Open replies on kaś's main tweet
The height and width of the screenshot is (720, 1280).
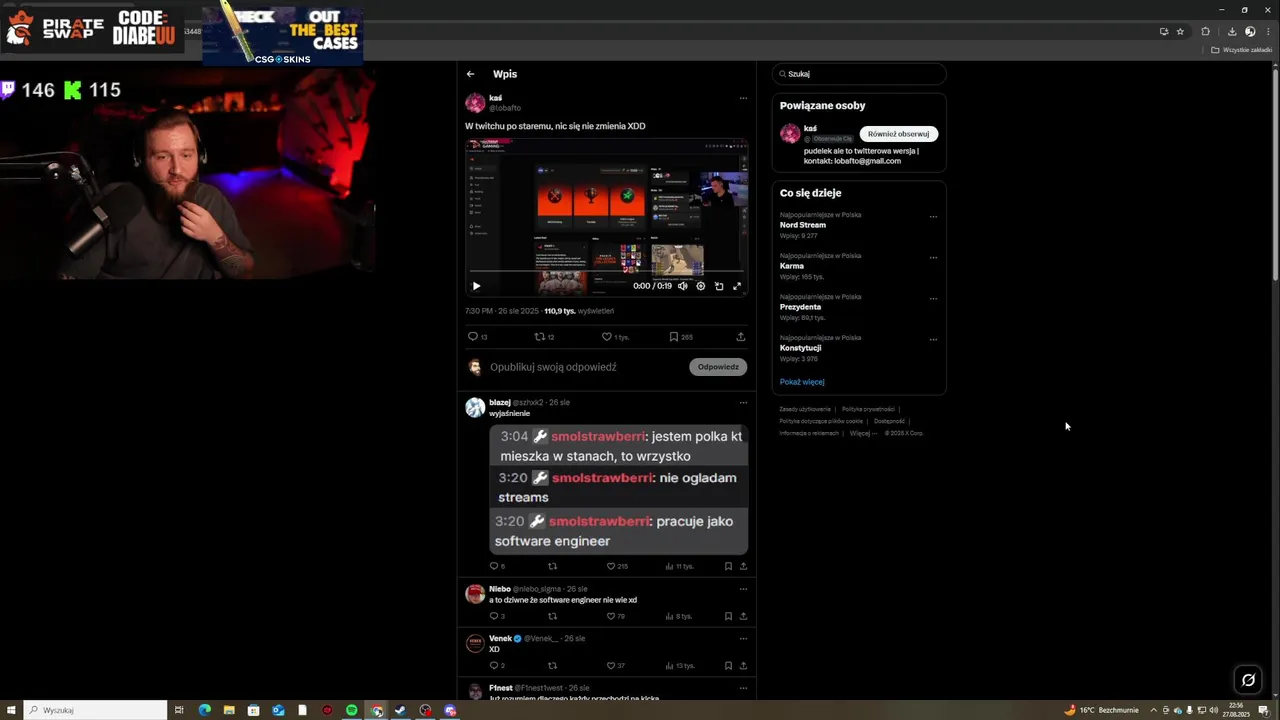477,337
